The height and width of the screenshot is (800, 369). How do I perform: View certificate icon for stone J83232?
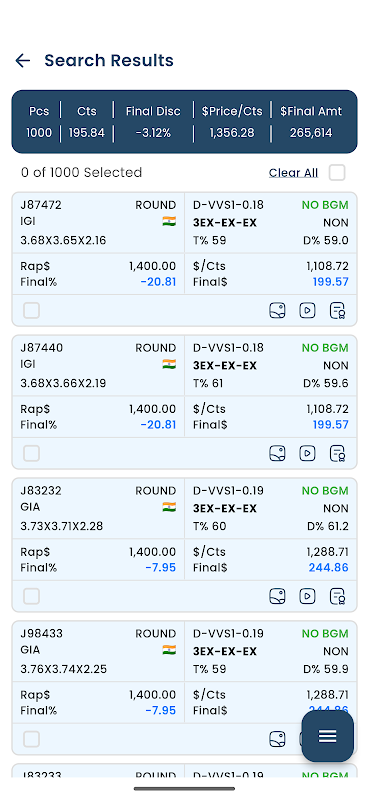337,596
